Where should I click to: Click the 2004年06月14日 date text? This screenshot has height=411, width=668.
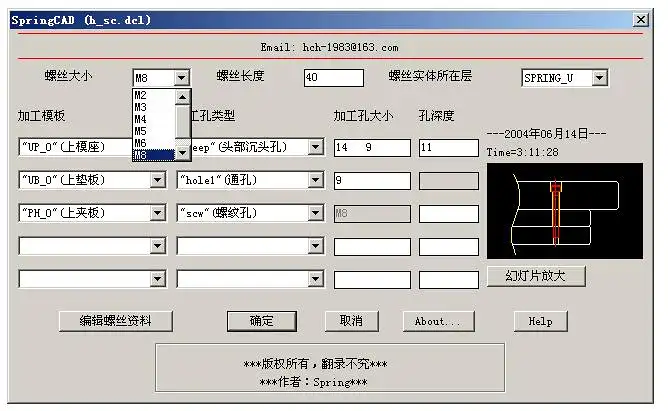tap(547, 134)
